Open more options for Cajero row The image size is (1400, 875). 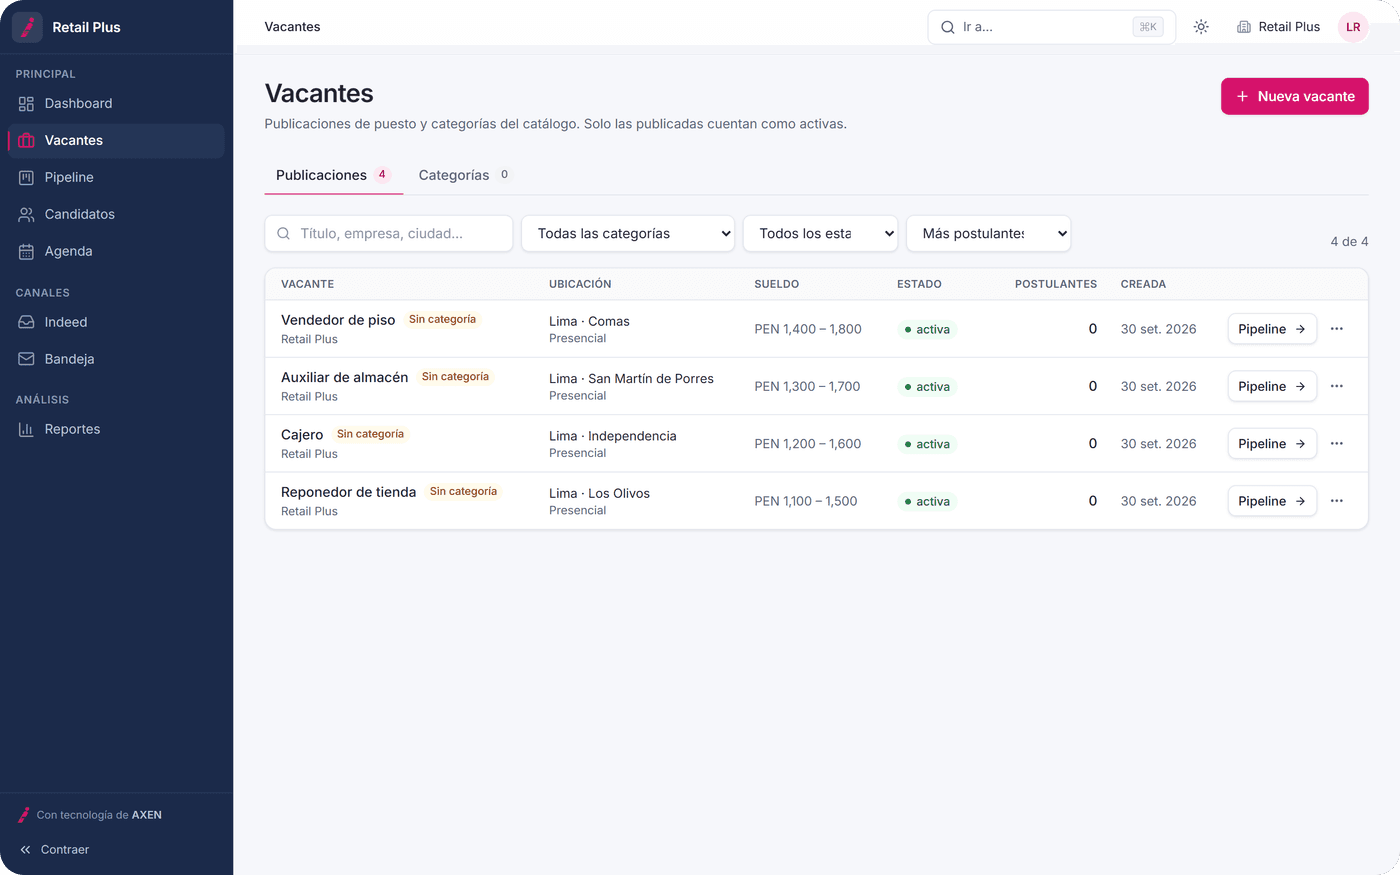coord(1337,444)
